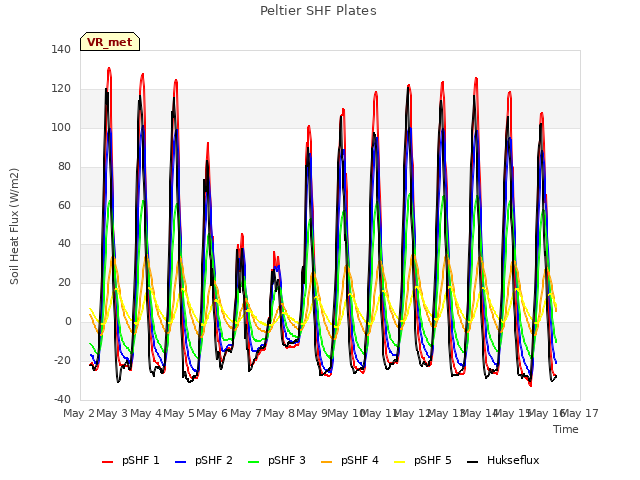Click the 20 y-axis tick label

point(64,282)
